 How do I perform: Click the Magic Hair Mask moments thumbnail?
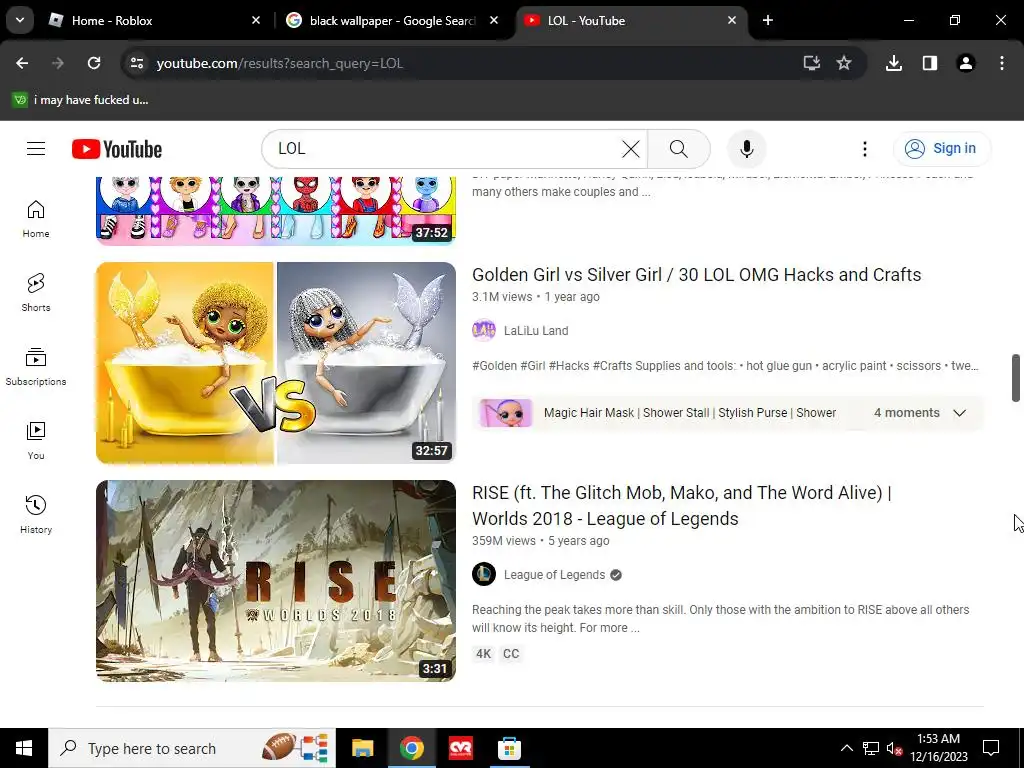pos(505,413)
